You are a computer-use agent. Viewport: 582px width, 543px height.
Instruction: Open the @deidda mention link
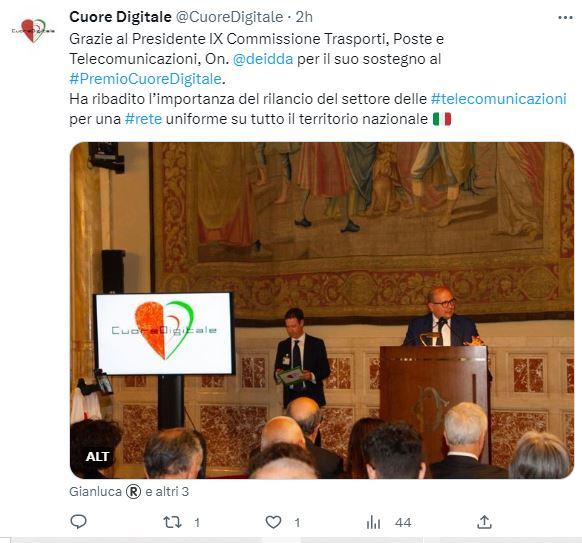pyautogui.click(x=263, y=59)
